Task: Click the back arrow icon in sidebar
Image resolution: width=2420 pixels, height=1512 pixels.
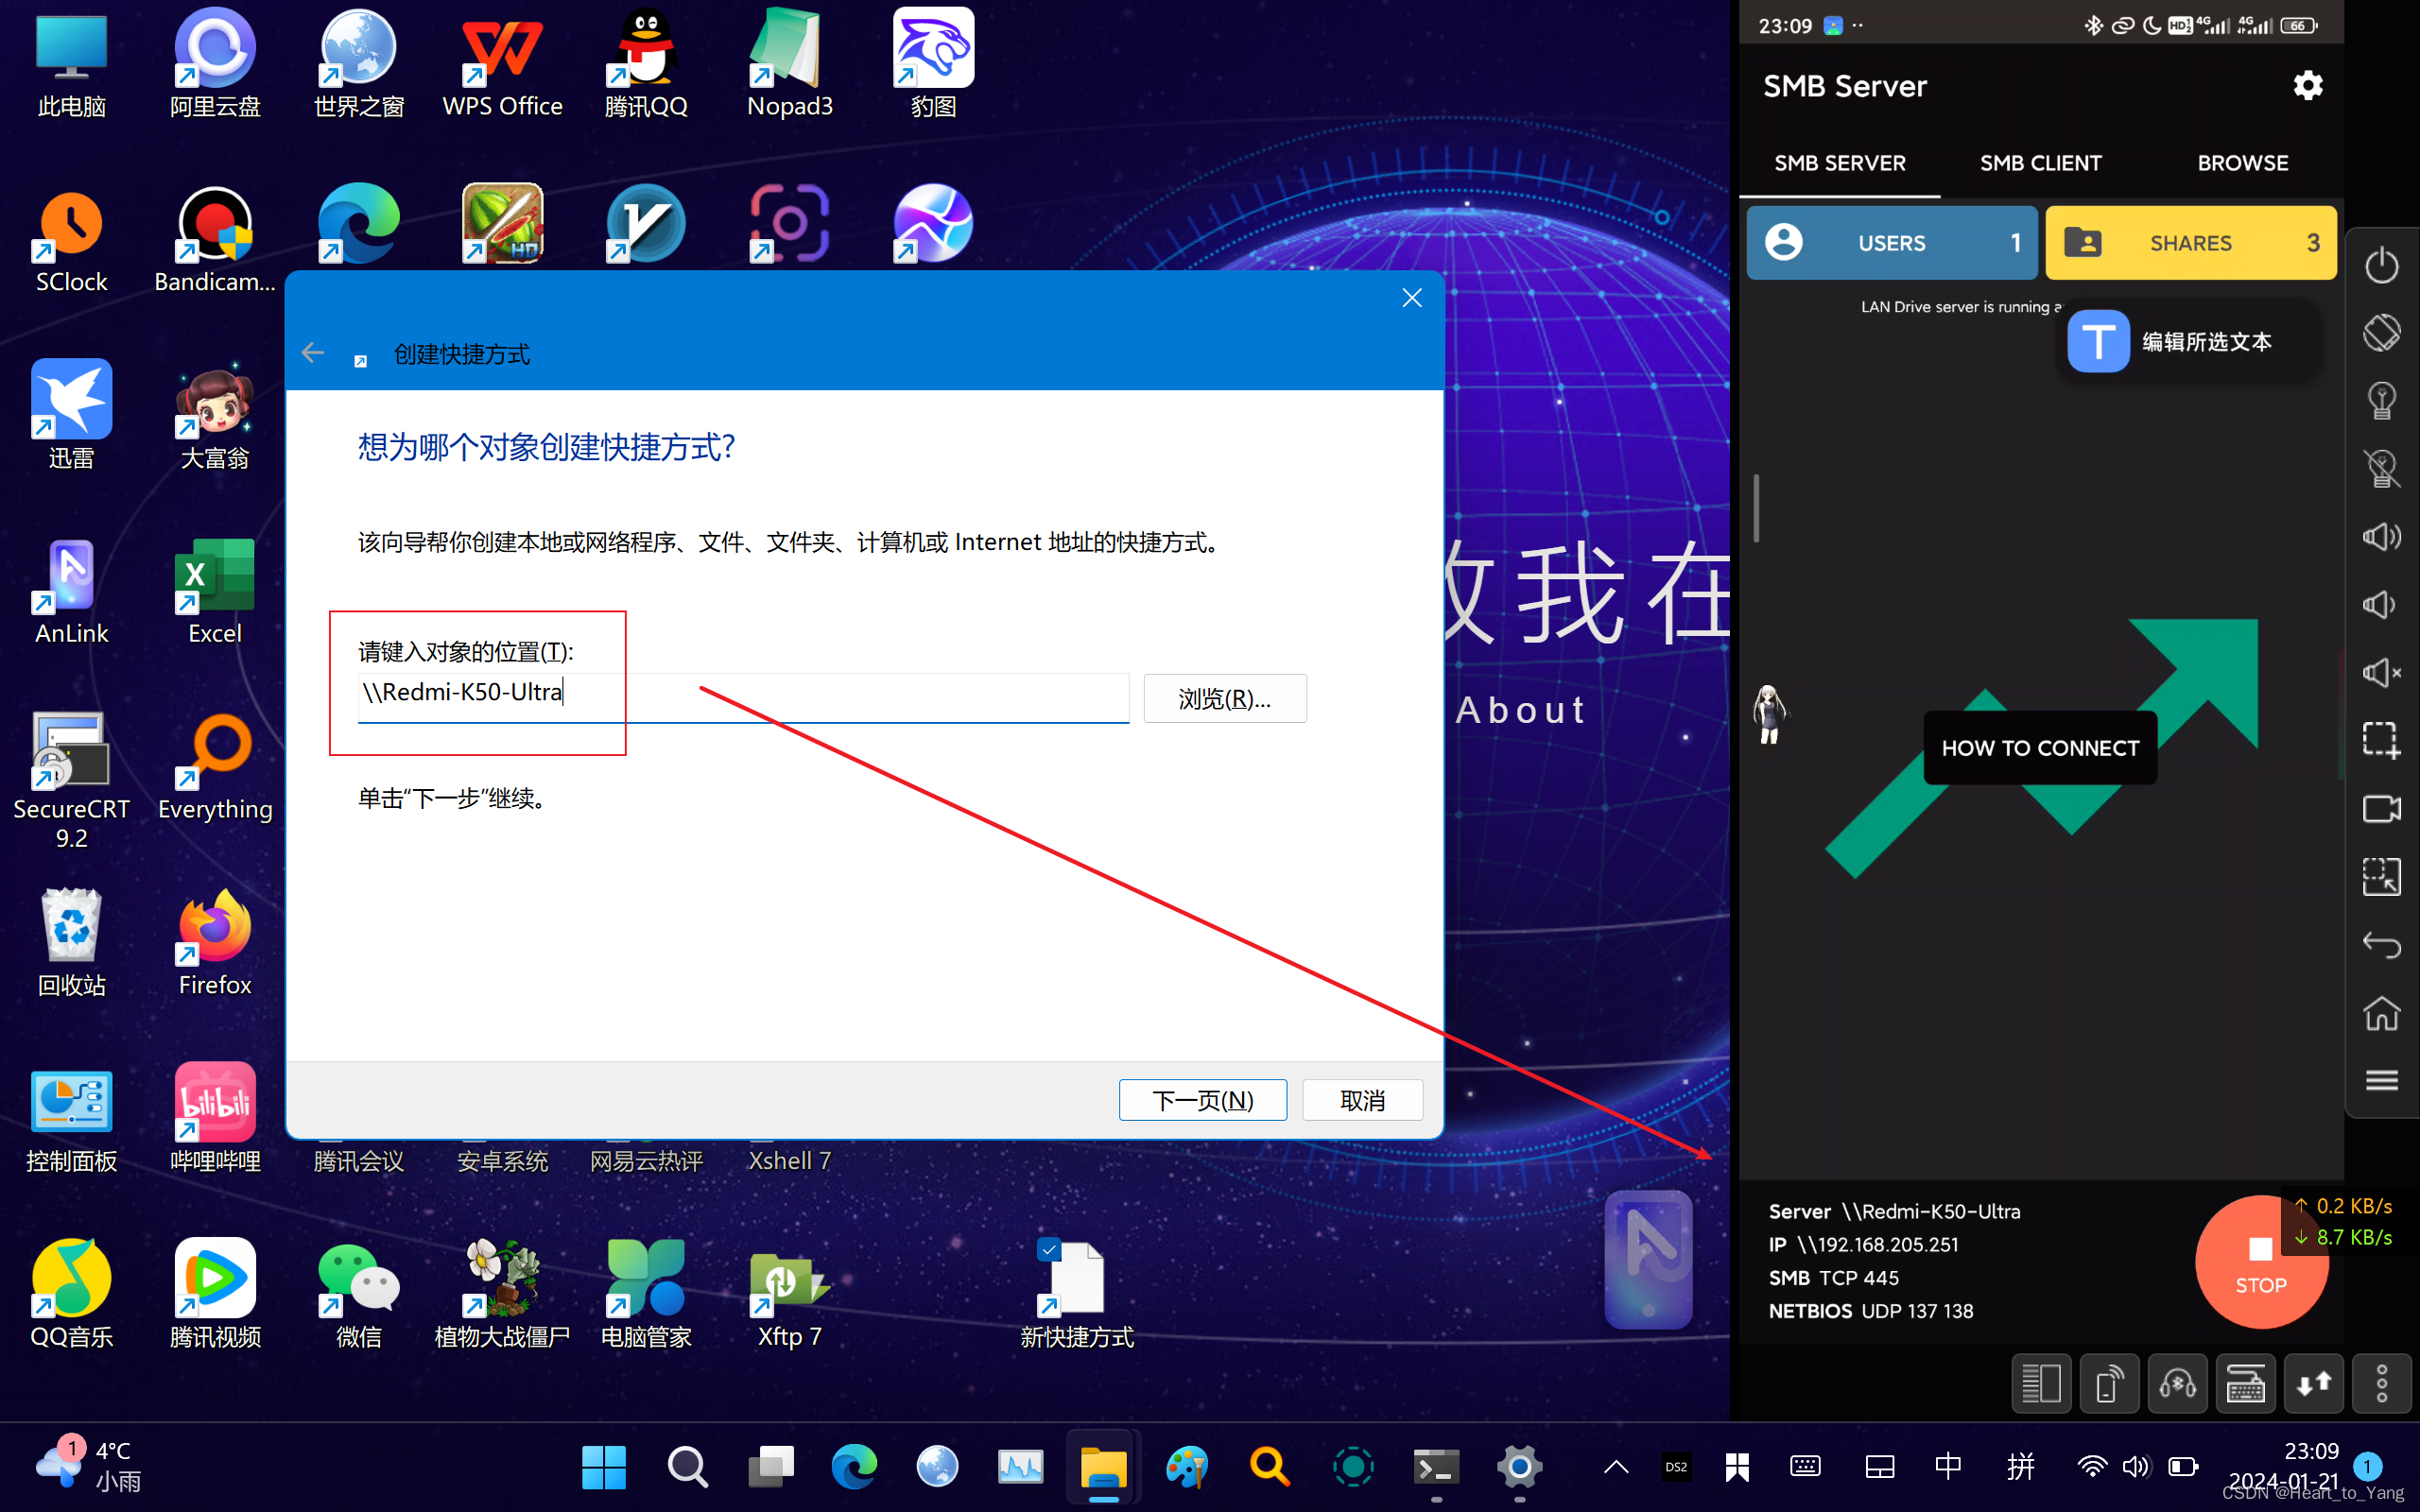Action: (x=2381, y=945)
